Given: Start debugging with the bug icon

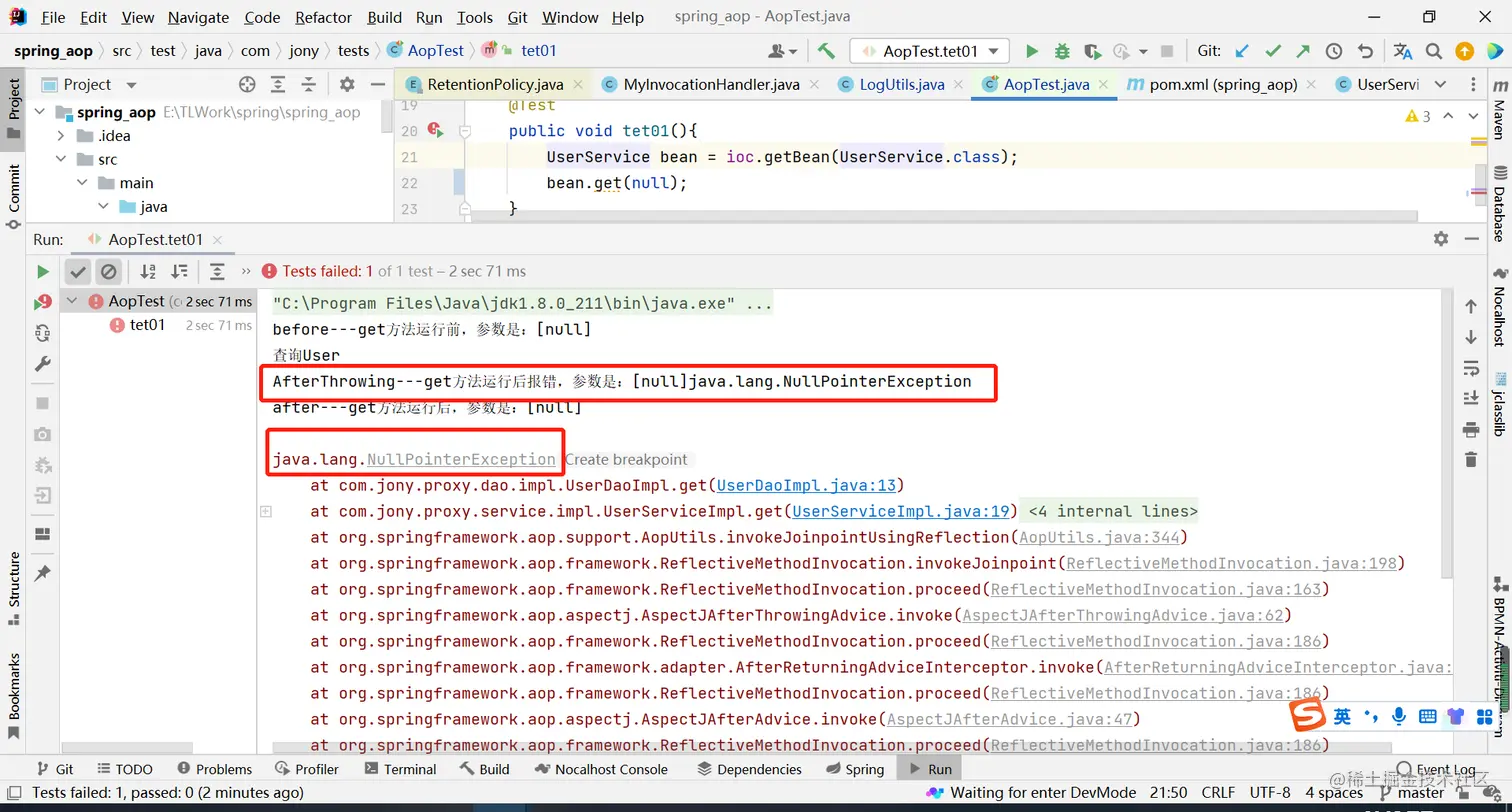Looking at the screenshot, I should [1062, 51].
